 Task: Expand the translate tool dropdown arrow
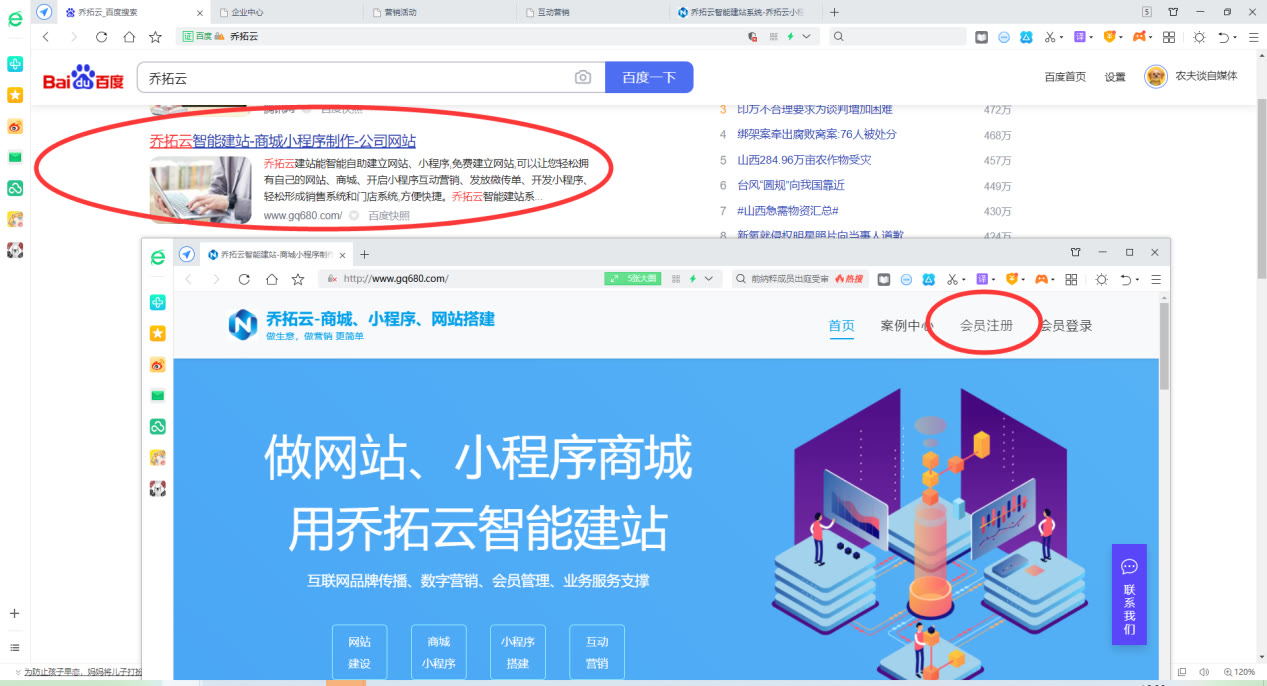[1093, 35]
